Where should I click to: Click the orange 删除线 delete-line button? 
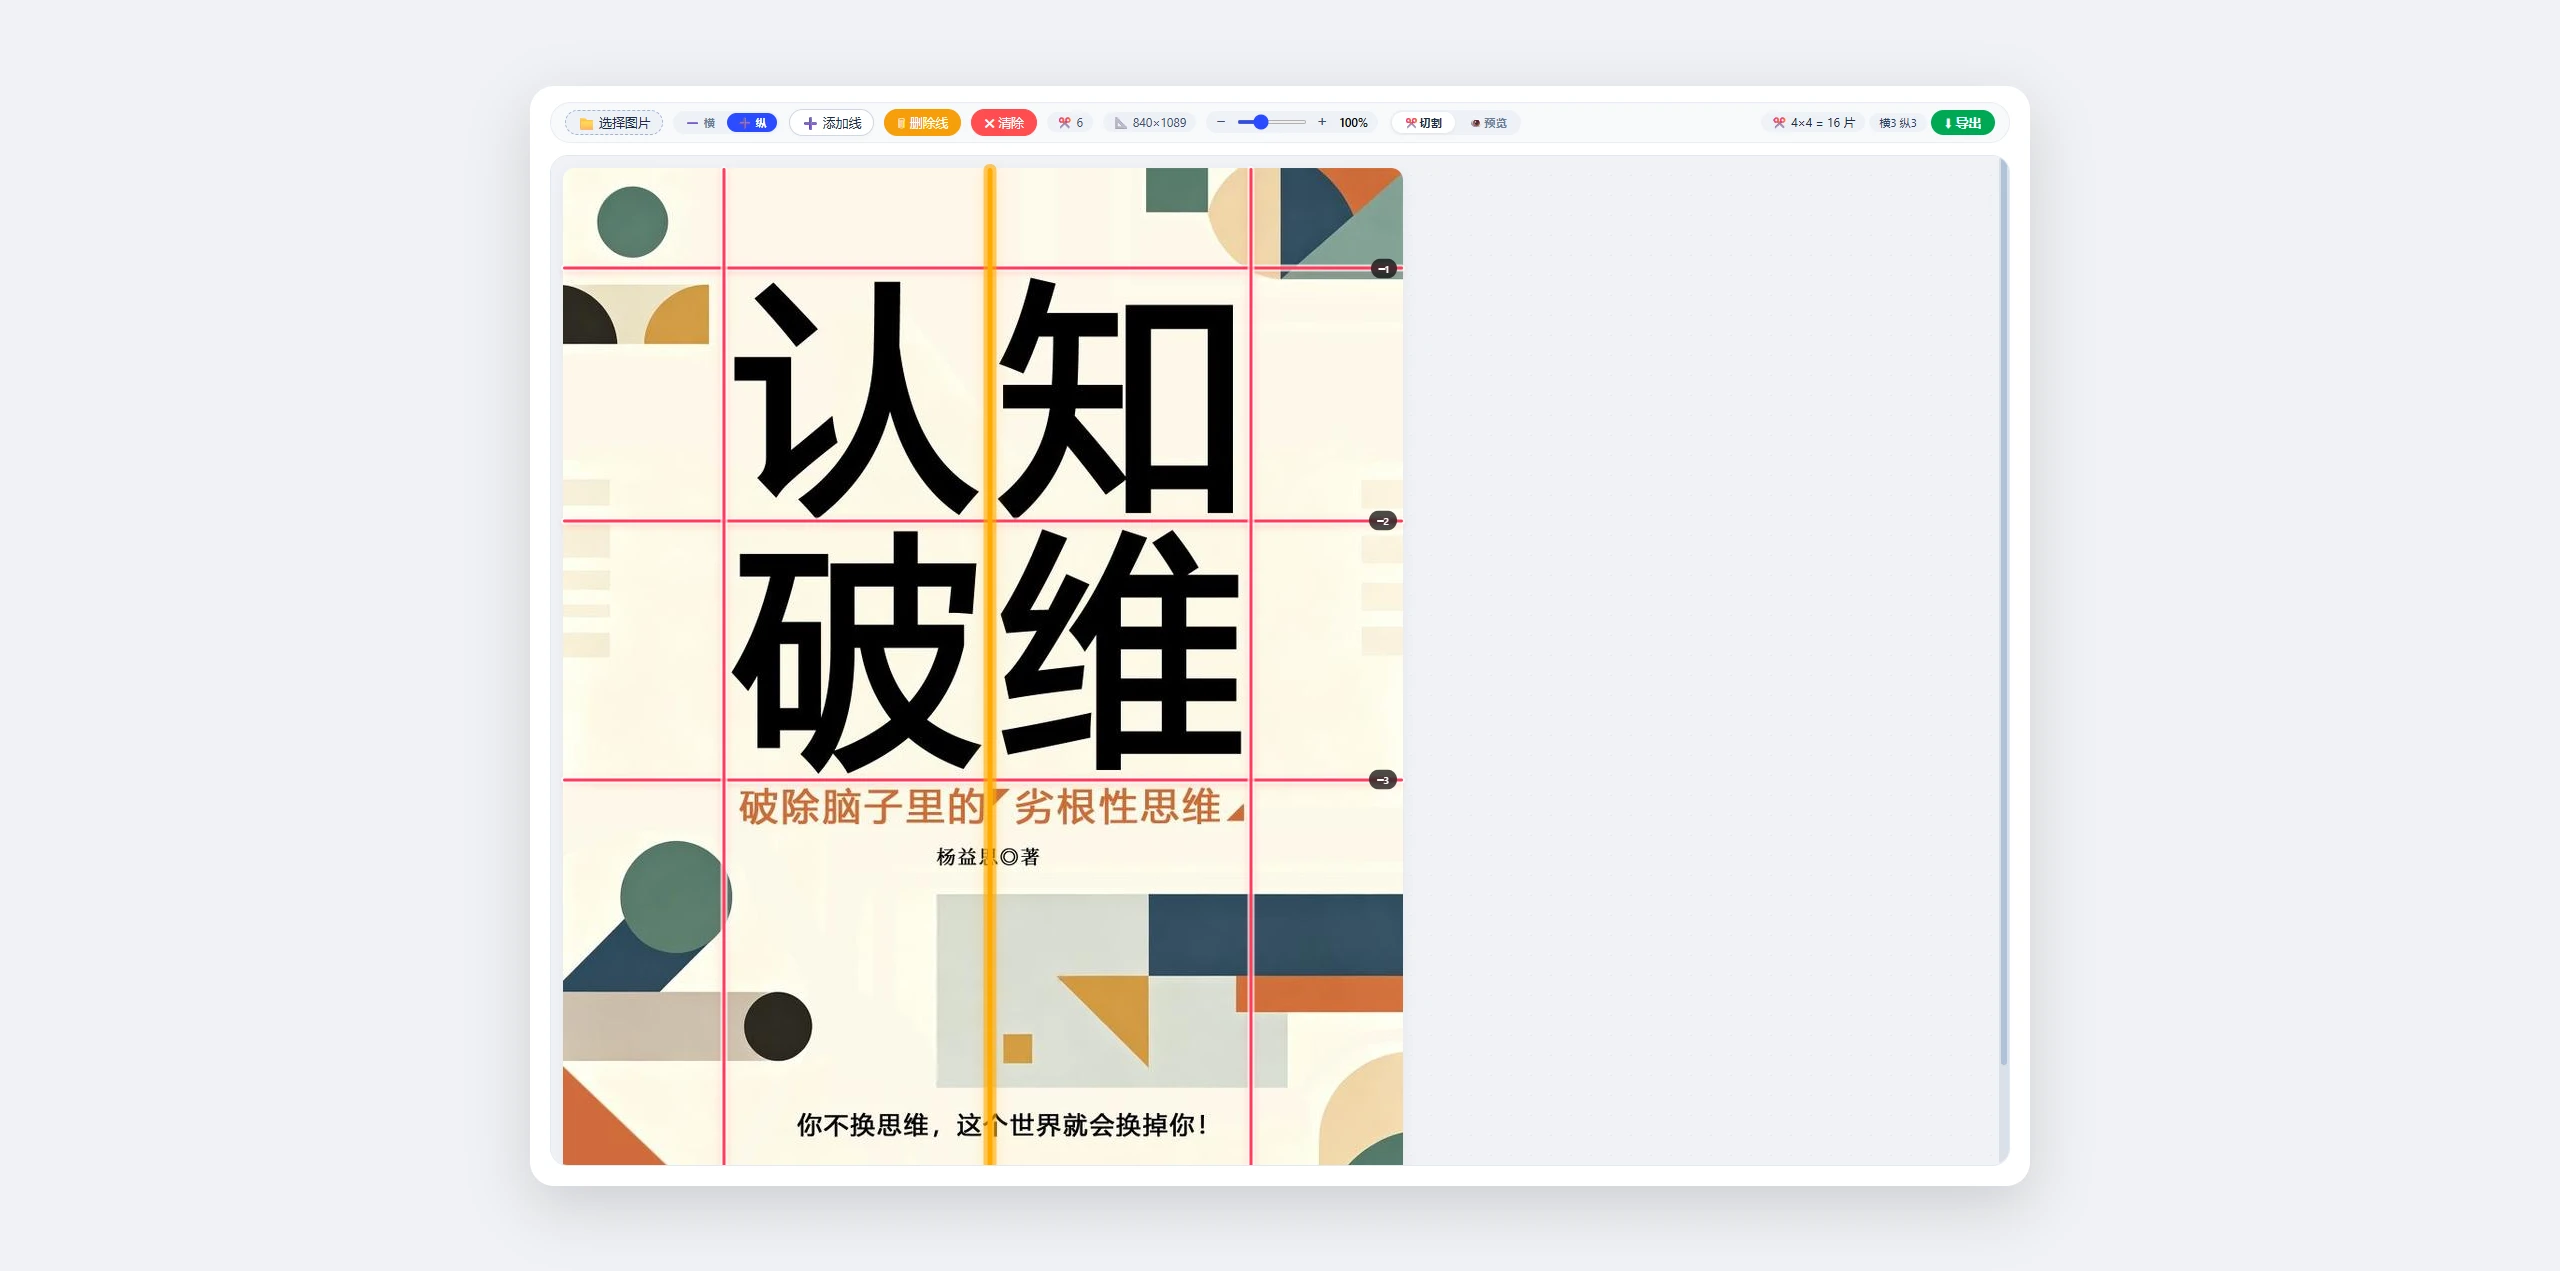pyautogui.click(x=922, y=123)
